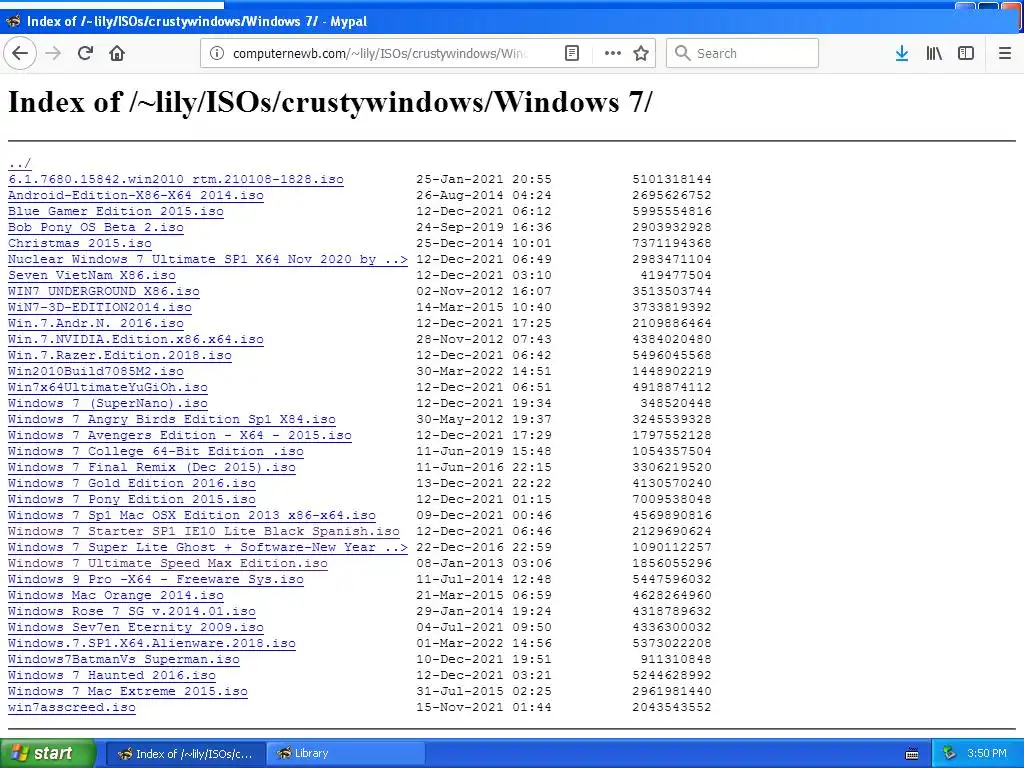
Task: Go to the Home page icon
Action: [117, 53]
